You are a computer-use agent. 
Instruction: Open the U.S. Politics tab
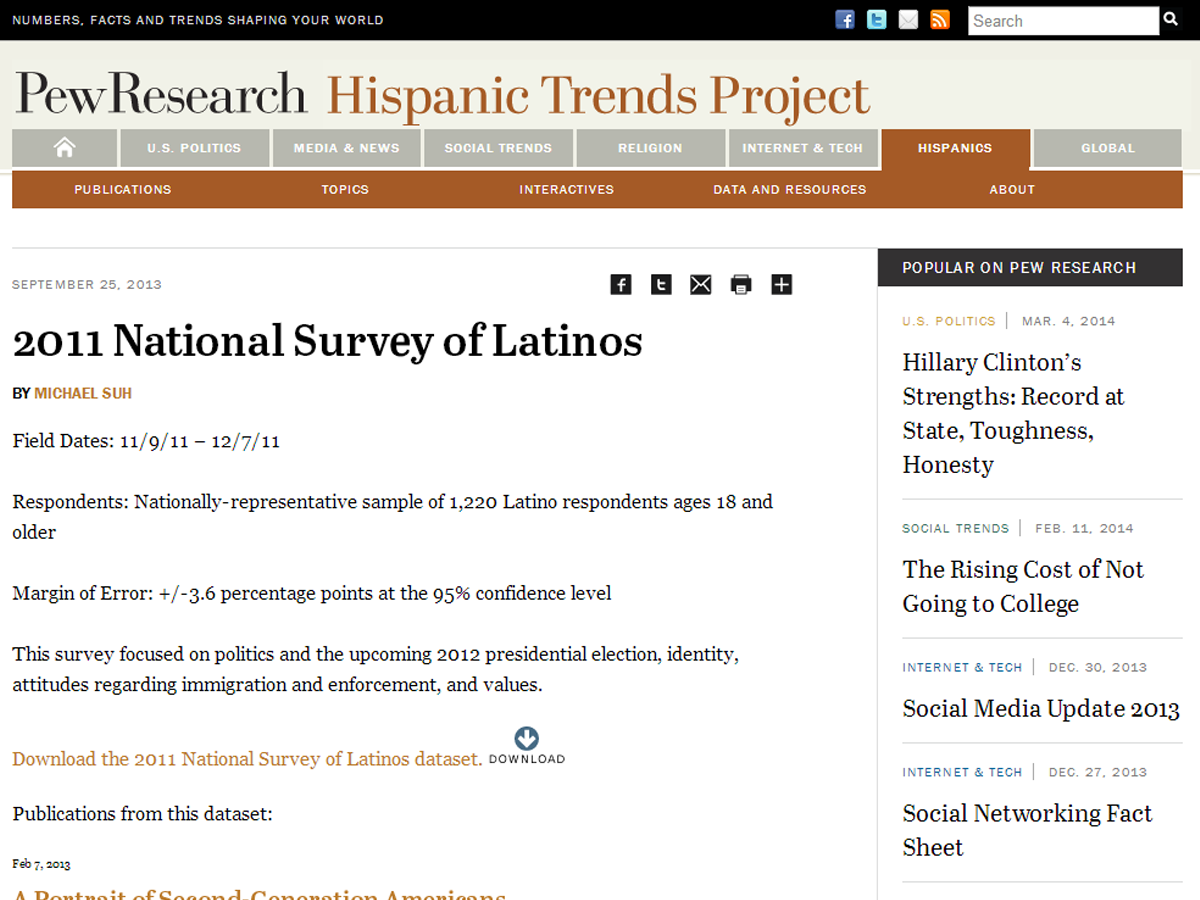click(x=194, y=148)
